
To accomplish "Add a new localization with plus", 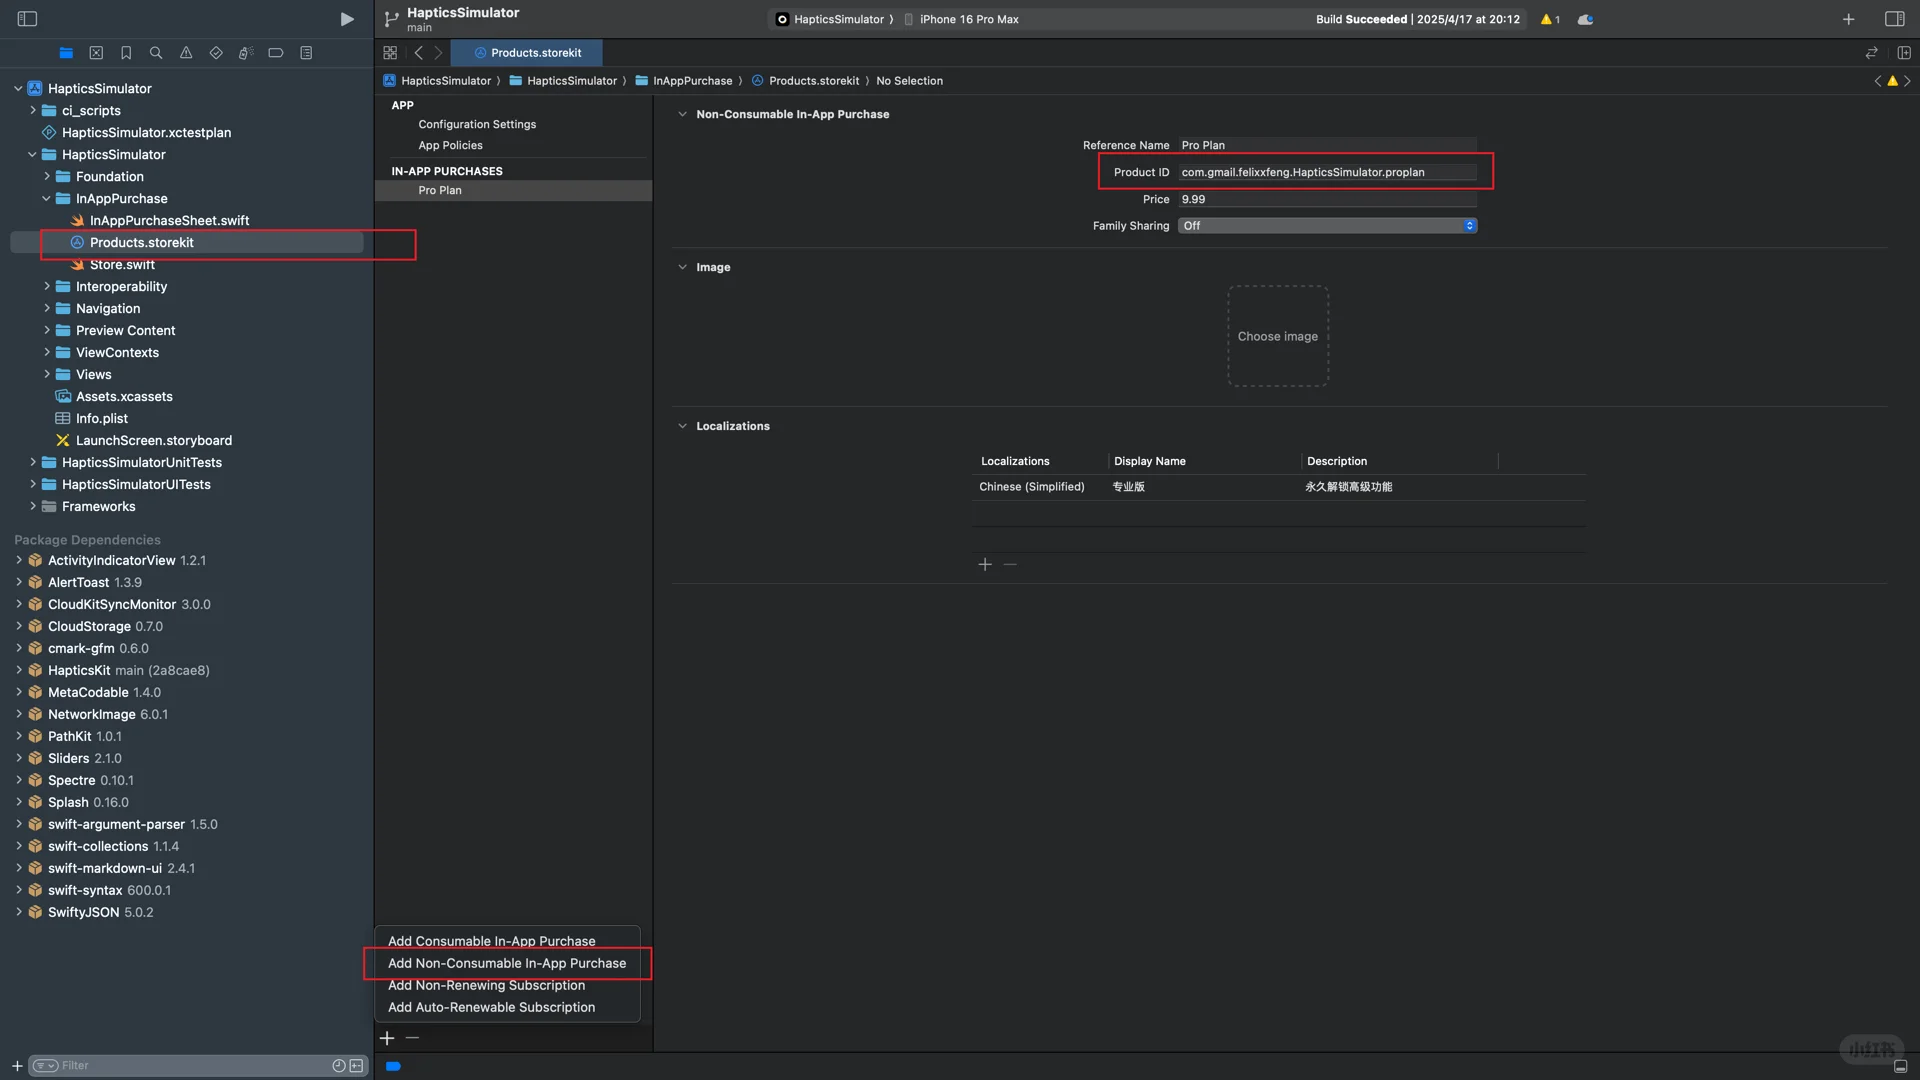I will pyautogui.click(x=985, y=565).
